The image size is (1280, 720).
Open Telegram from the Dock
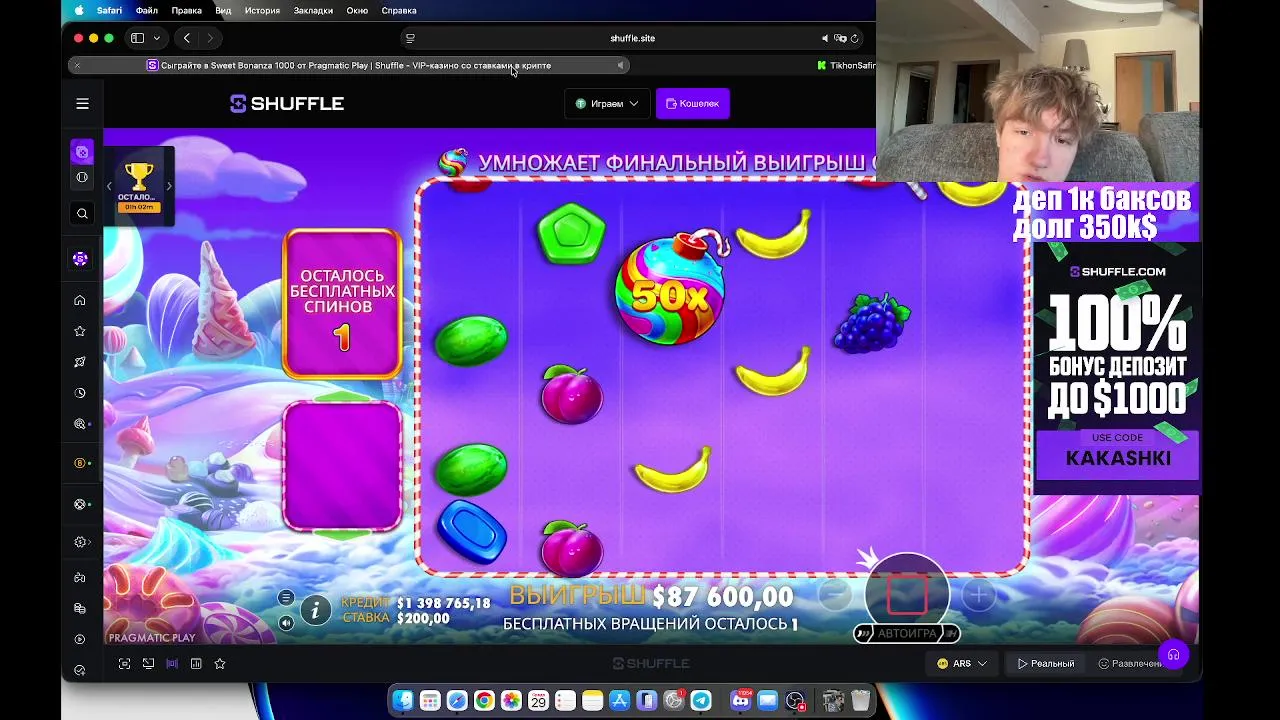[x=701, y=701]
